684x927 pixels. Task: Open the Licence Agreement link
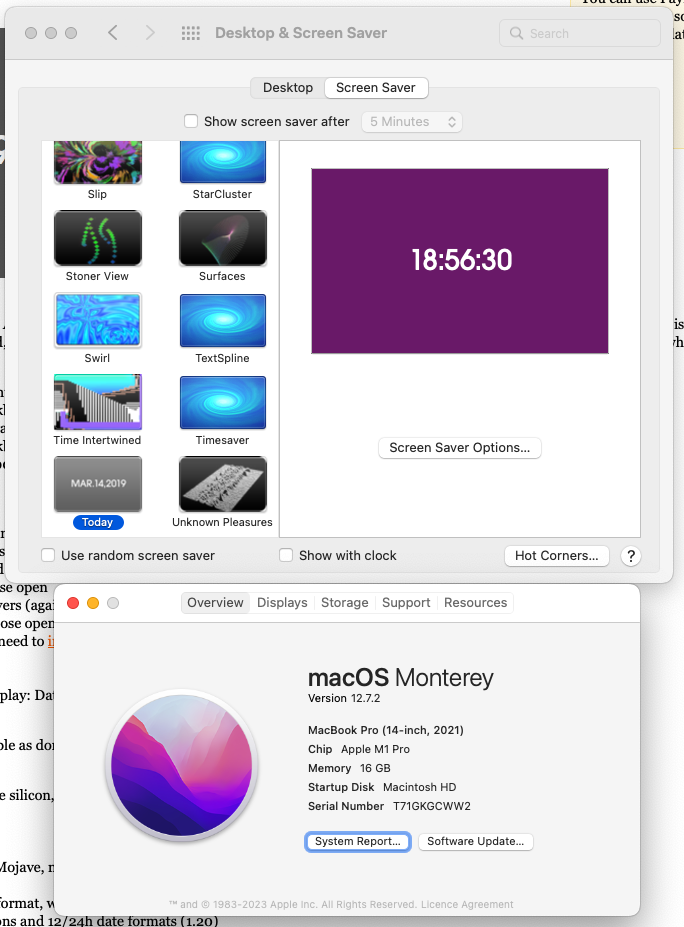pyautogui.click(x=467, y=905)
